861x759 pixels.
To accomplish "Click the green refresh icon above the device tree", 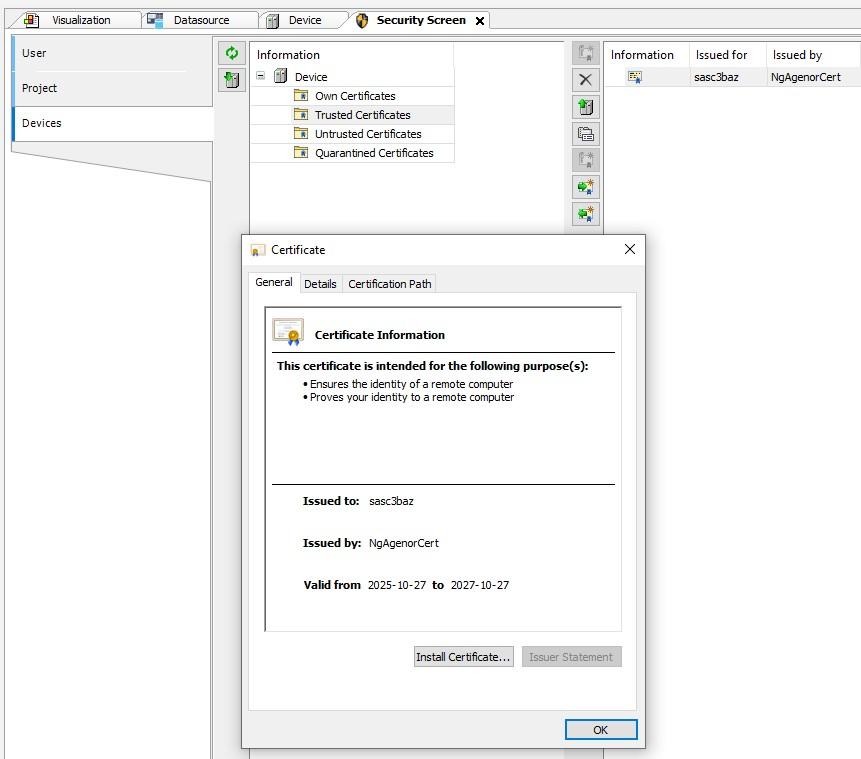I will (232, 54).
